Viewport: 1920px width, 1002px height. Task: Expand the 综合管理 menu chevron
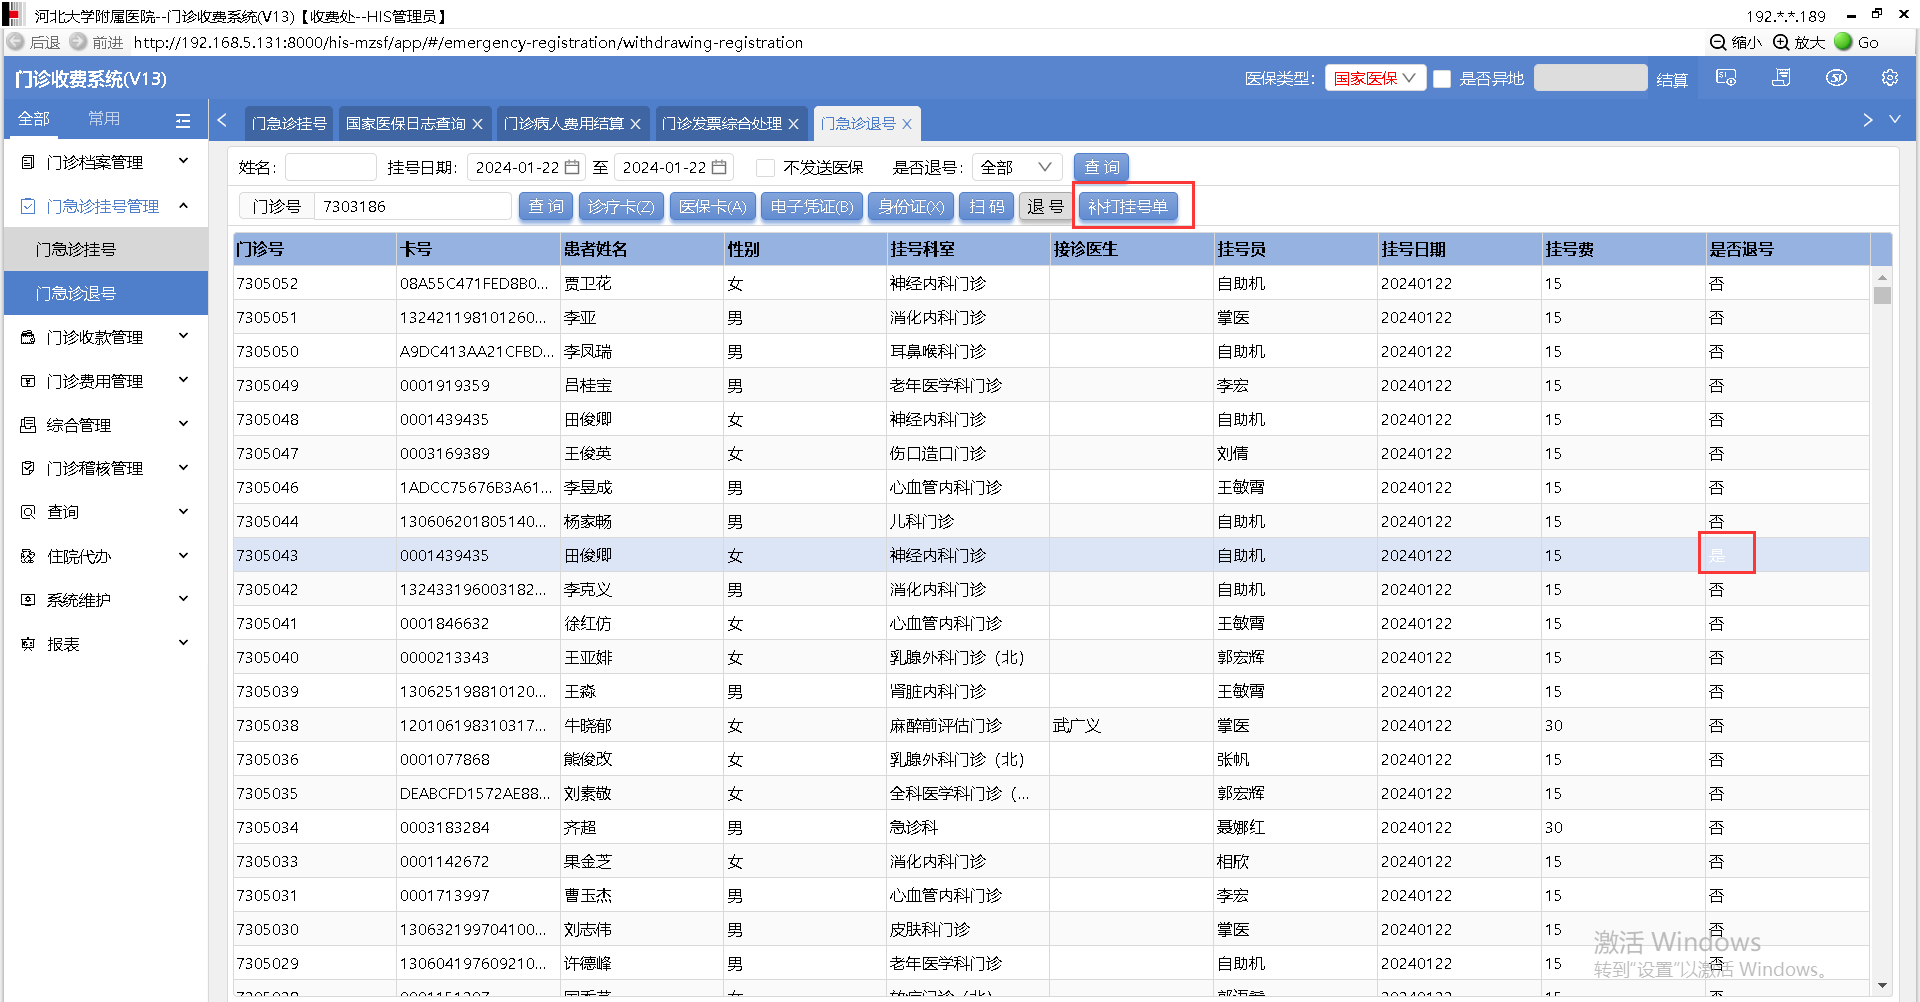[x=183, y=424]
